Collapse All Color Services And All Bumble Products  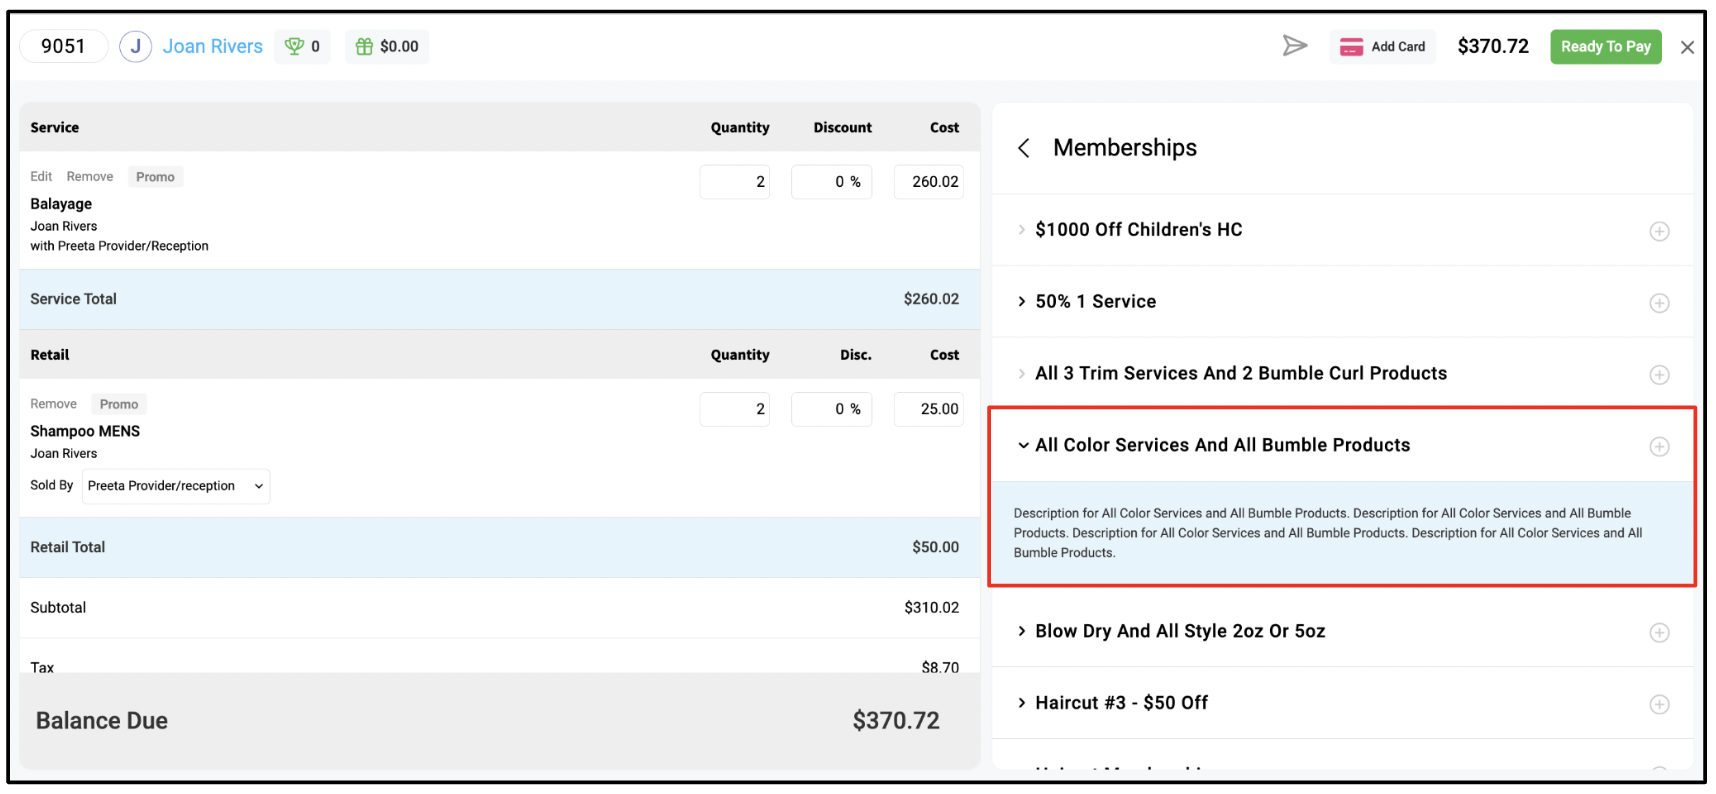point(1022,446)
